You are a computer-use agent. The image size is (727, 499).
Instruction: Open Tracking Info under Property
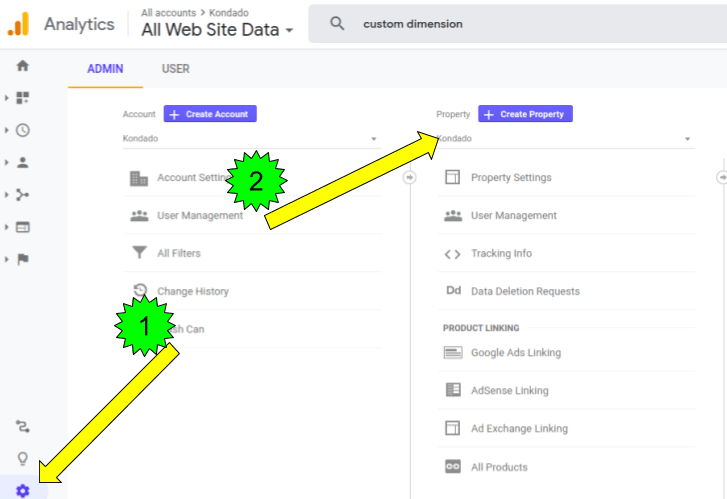(501, 254)
